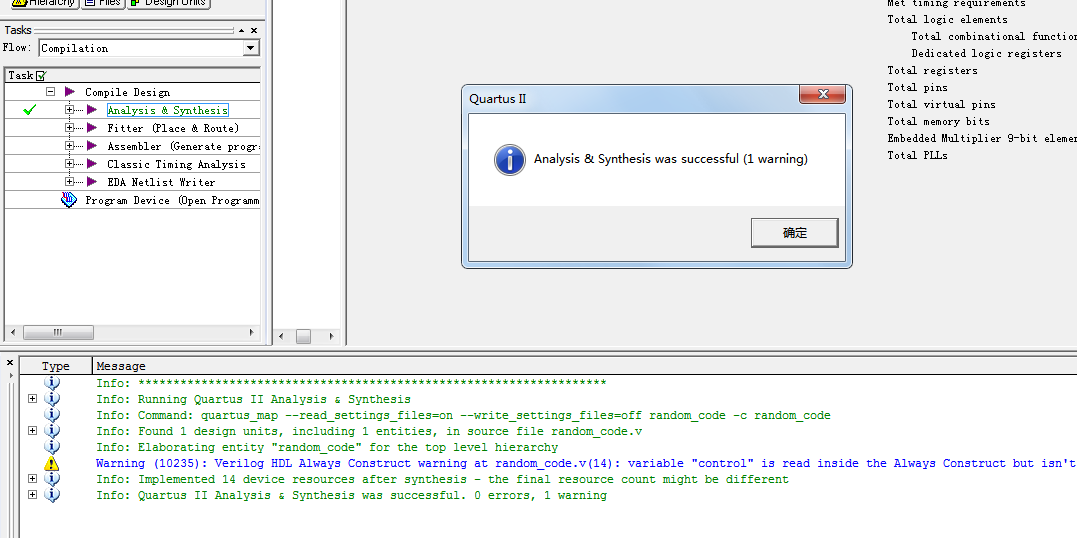
Task: Click middle pane scrollbar right arrow
Action: [332, 337]
